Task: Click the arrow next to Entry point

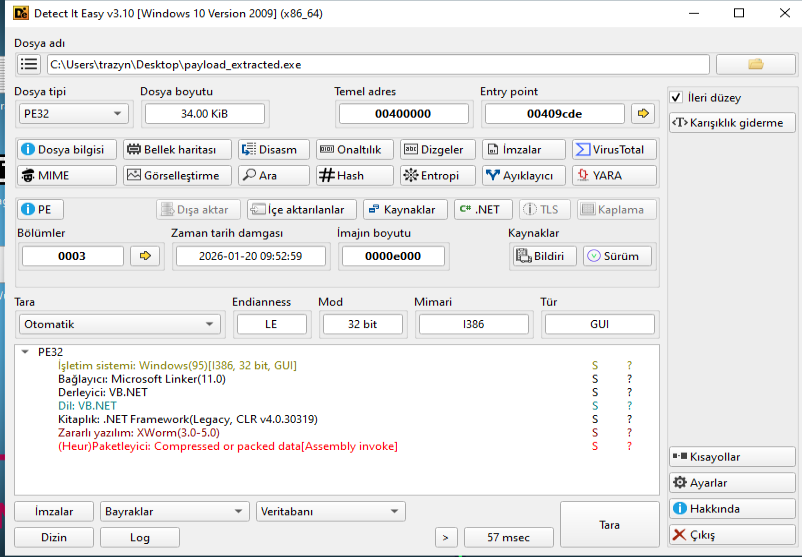Action: pyautogui.click(x=643, y=114)
